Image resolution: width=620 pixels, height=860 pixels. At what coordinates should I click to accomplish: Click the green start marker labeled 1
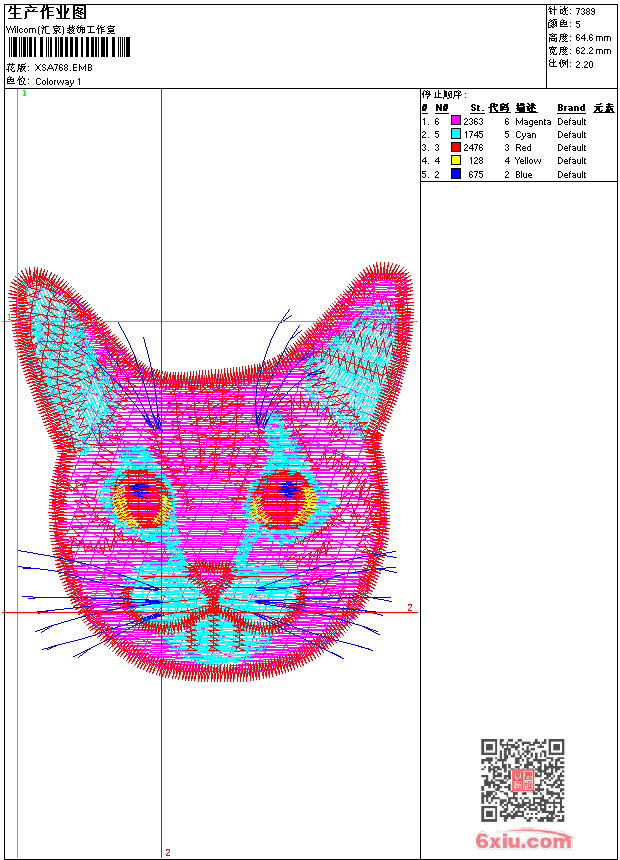tap(23, 93)
